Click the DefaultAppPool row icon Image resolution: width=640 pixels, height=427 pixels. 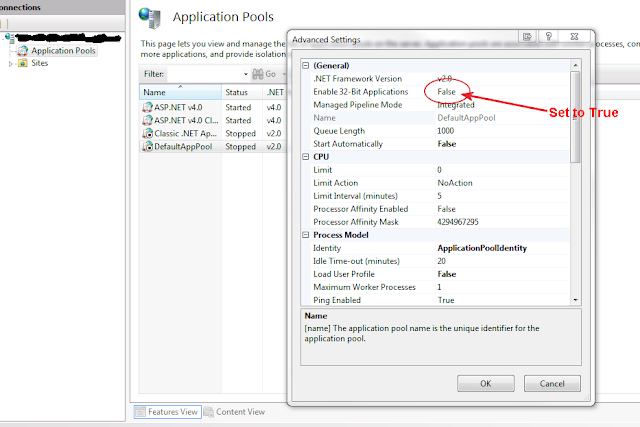pos(147,147)
